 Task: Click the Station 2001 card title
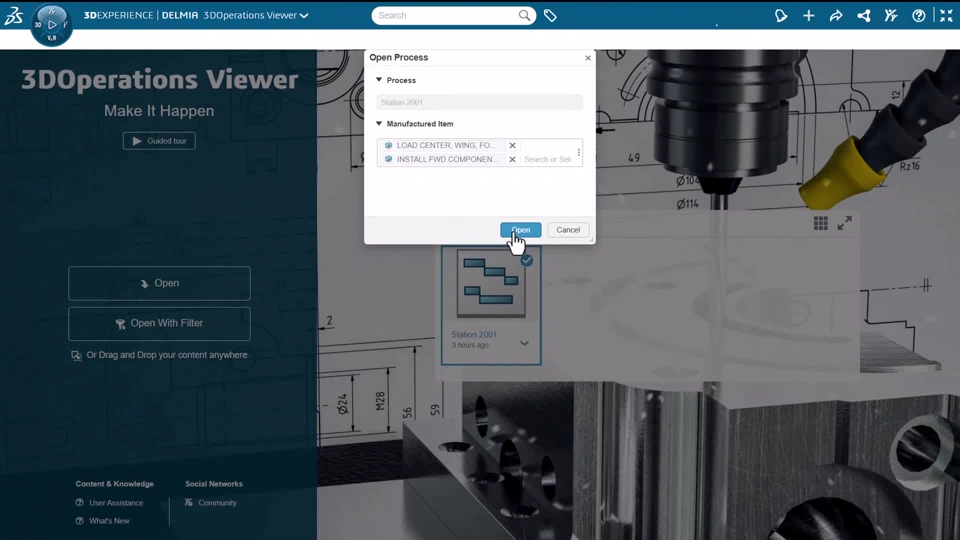(474, 335)
